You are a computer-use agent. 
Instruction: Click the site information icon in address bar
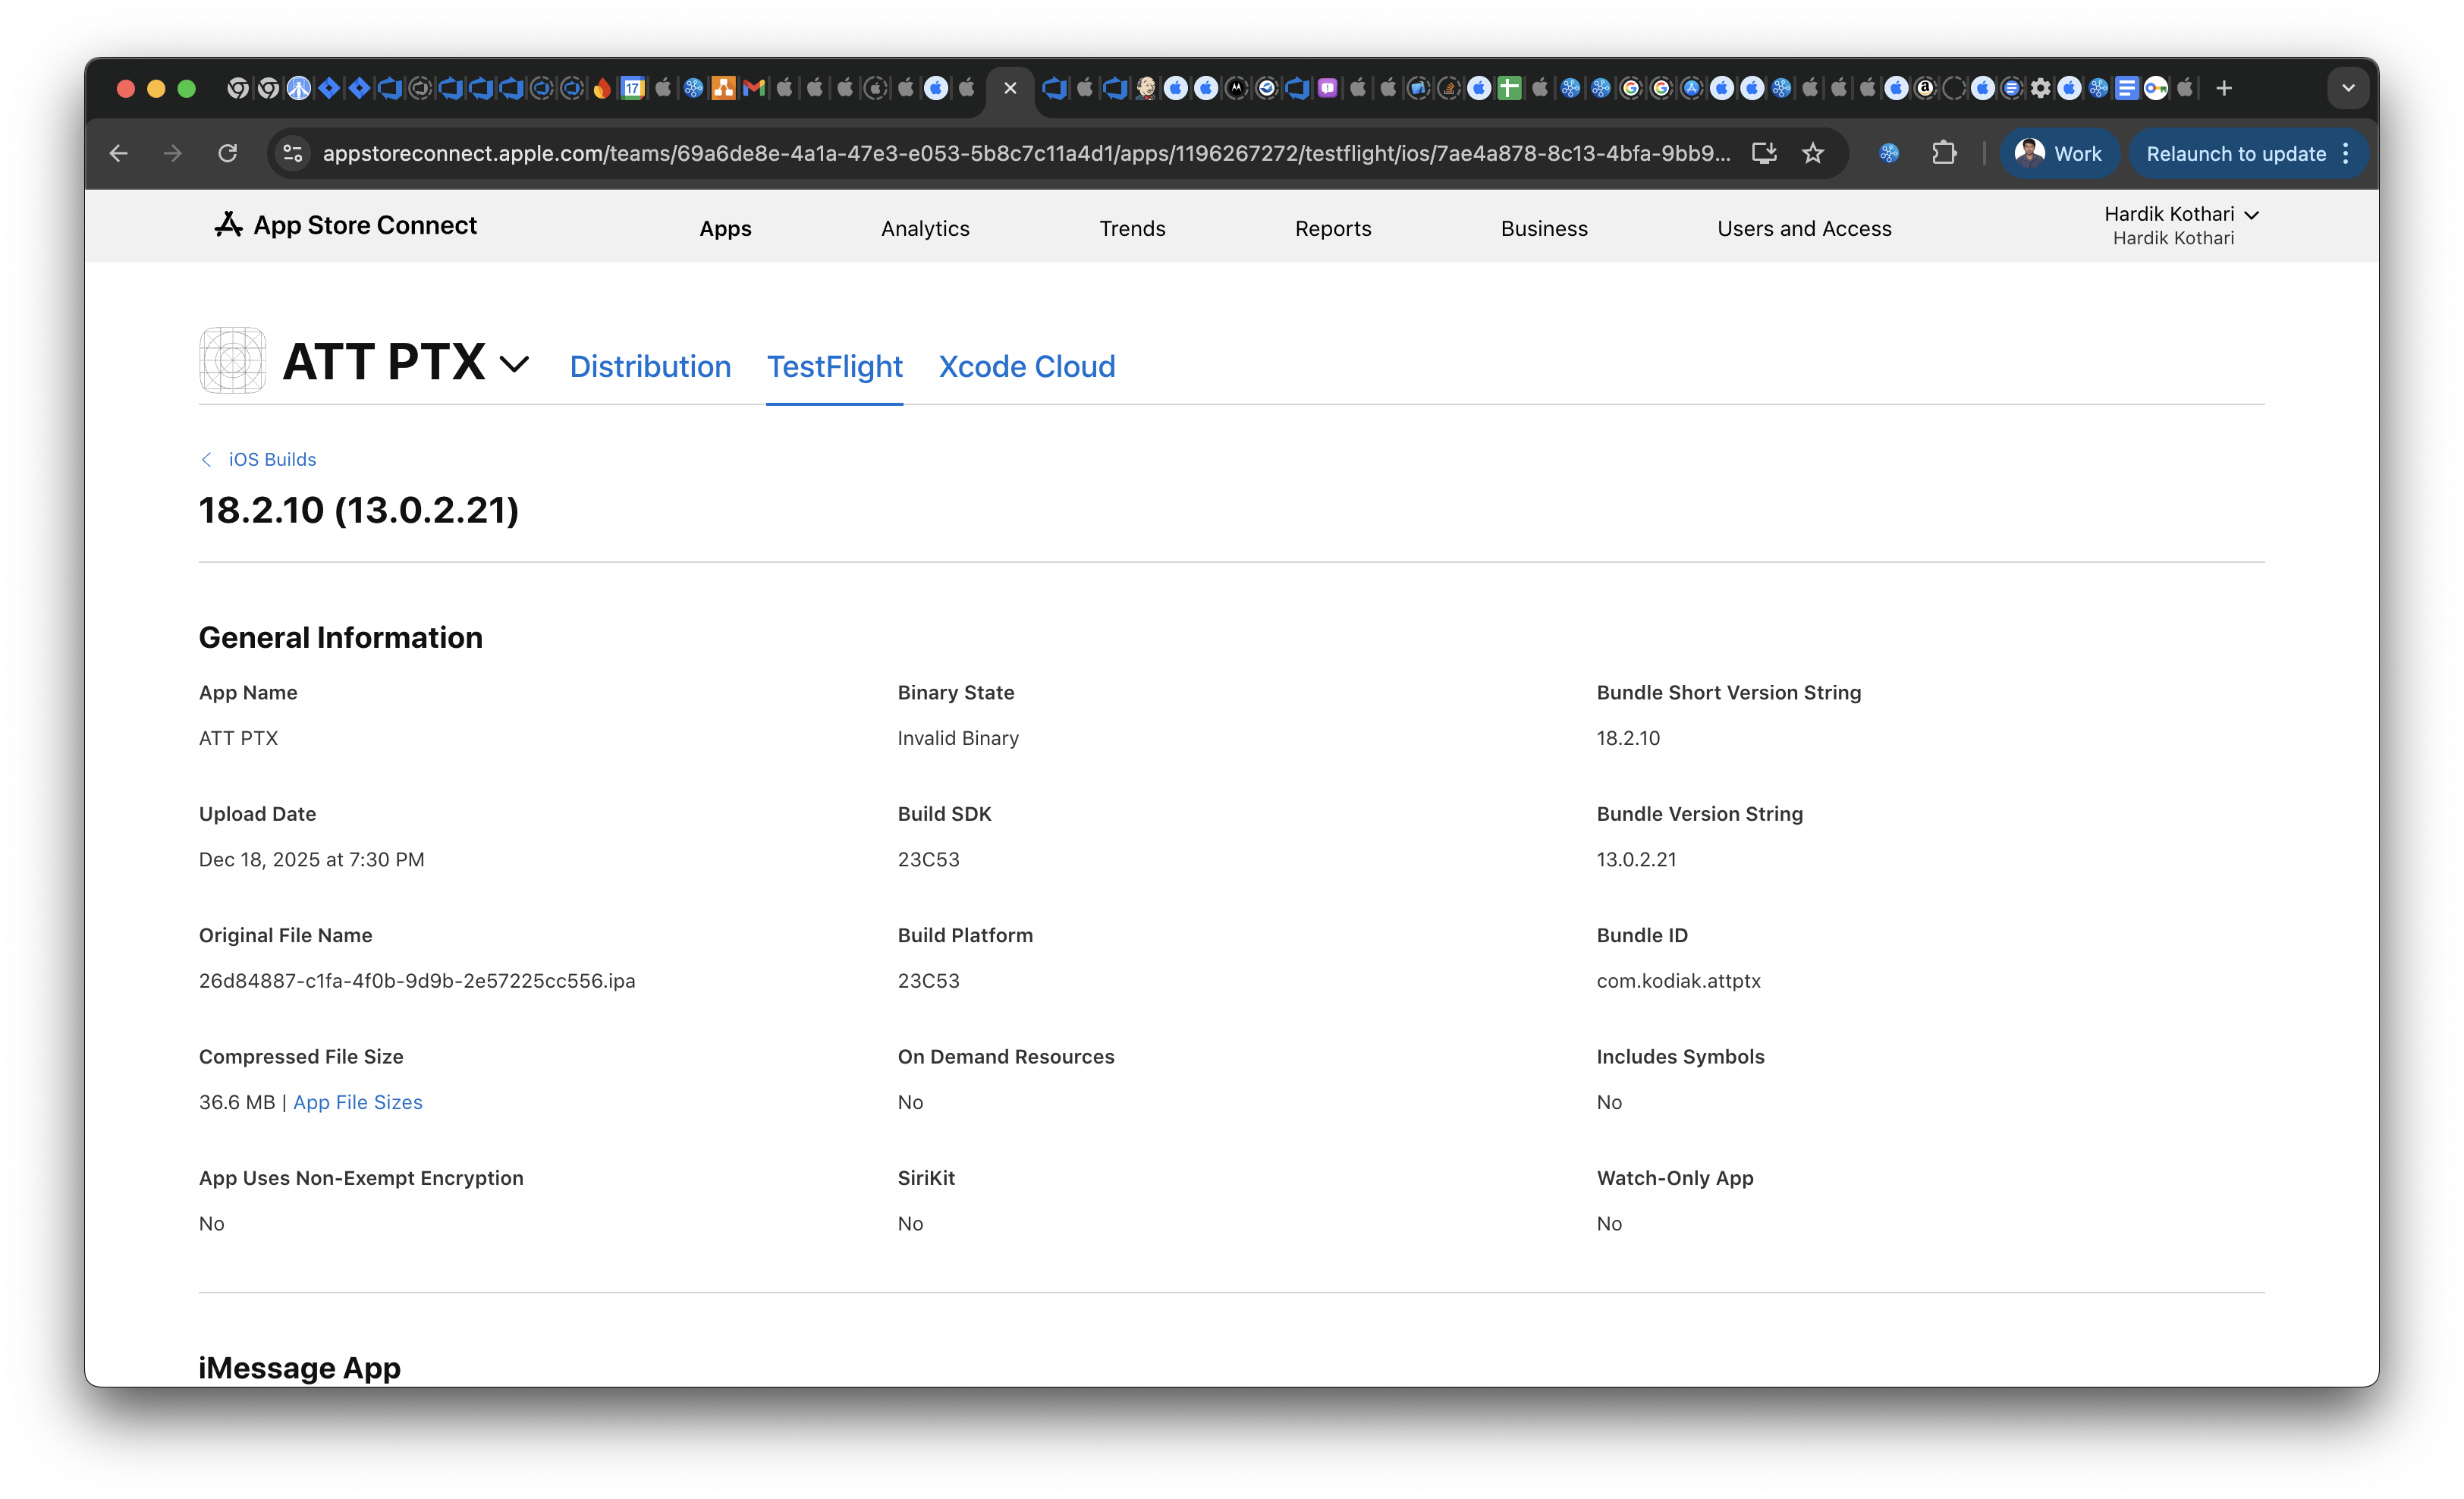coord(293,153)
